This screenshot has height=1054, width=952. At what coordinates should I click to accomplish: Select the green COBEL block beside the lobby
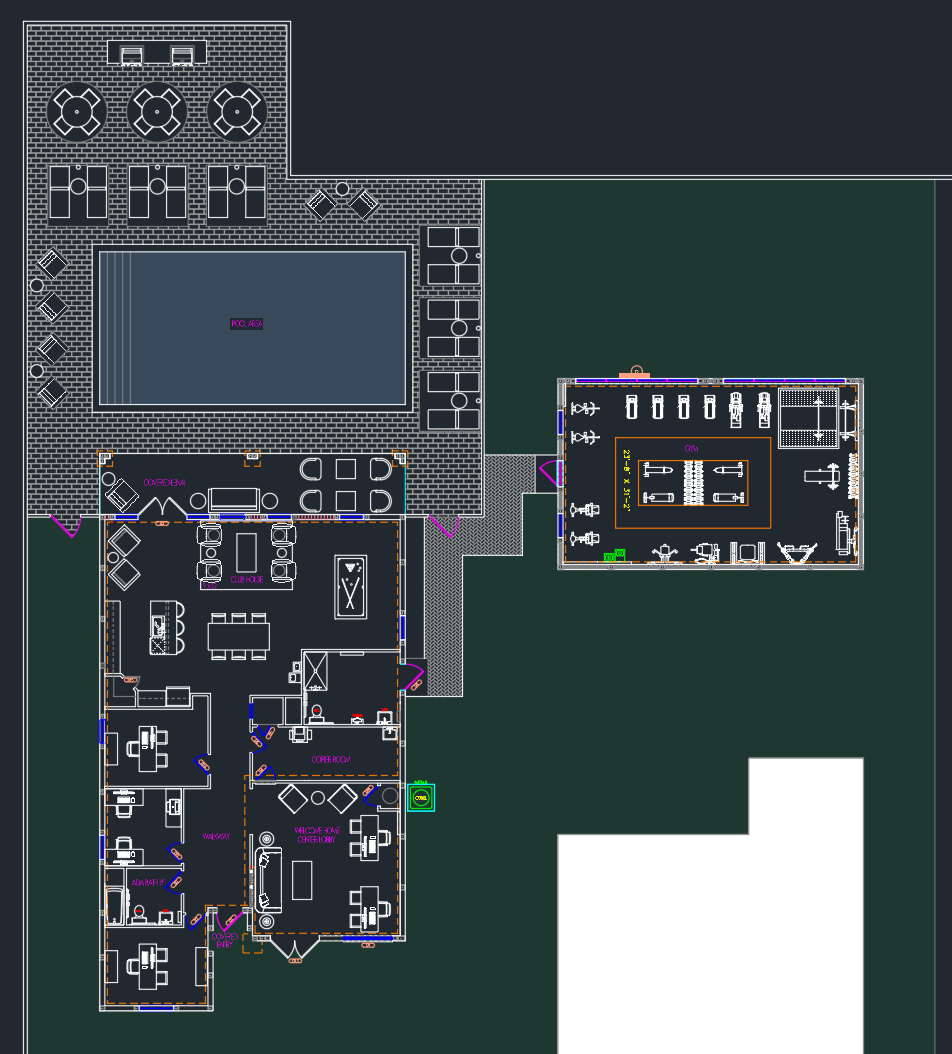point(421,797)
